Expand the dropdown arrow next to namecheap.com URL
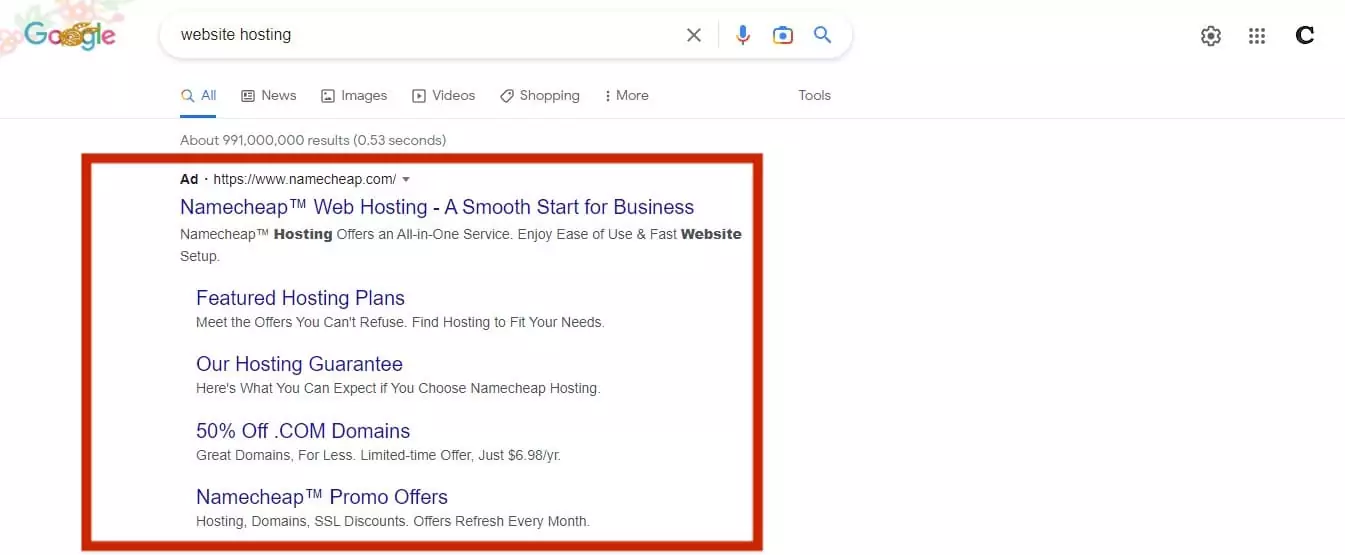 point(406,180)
